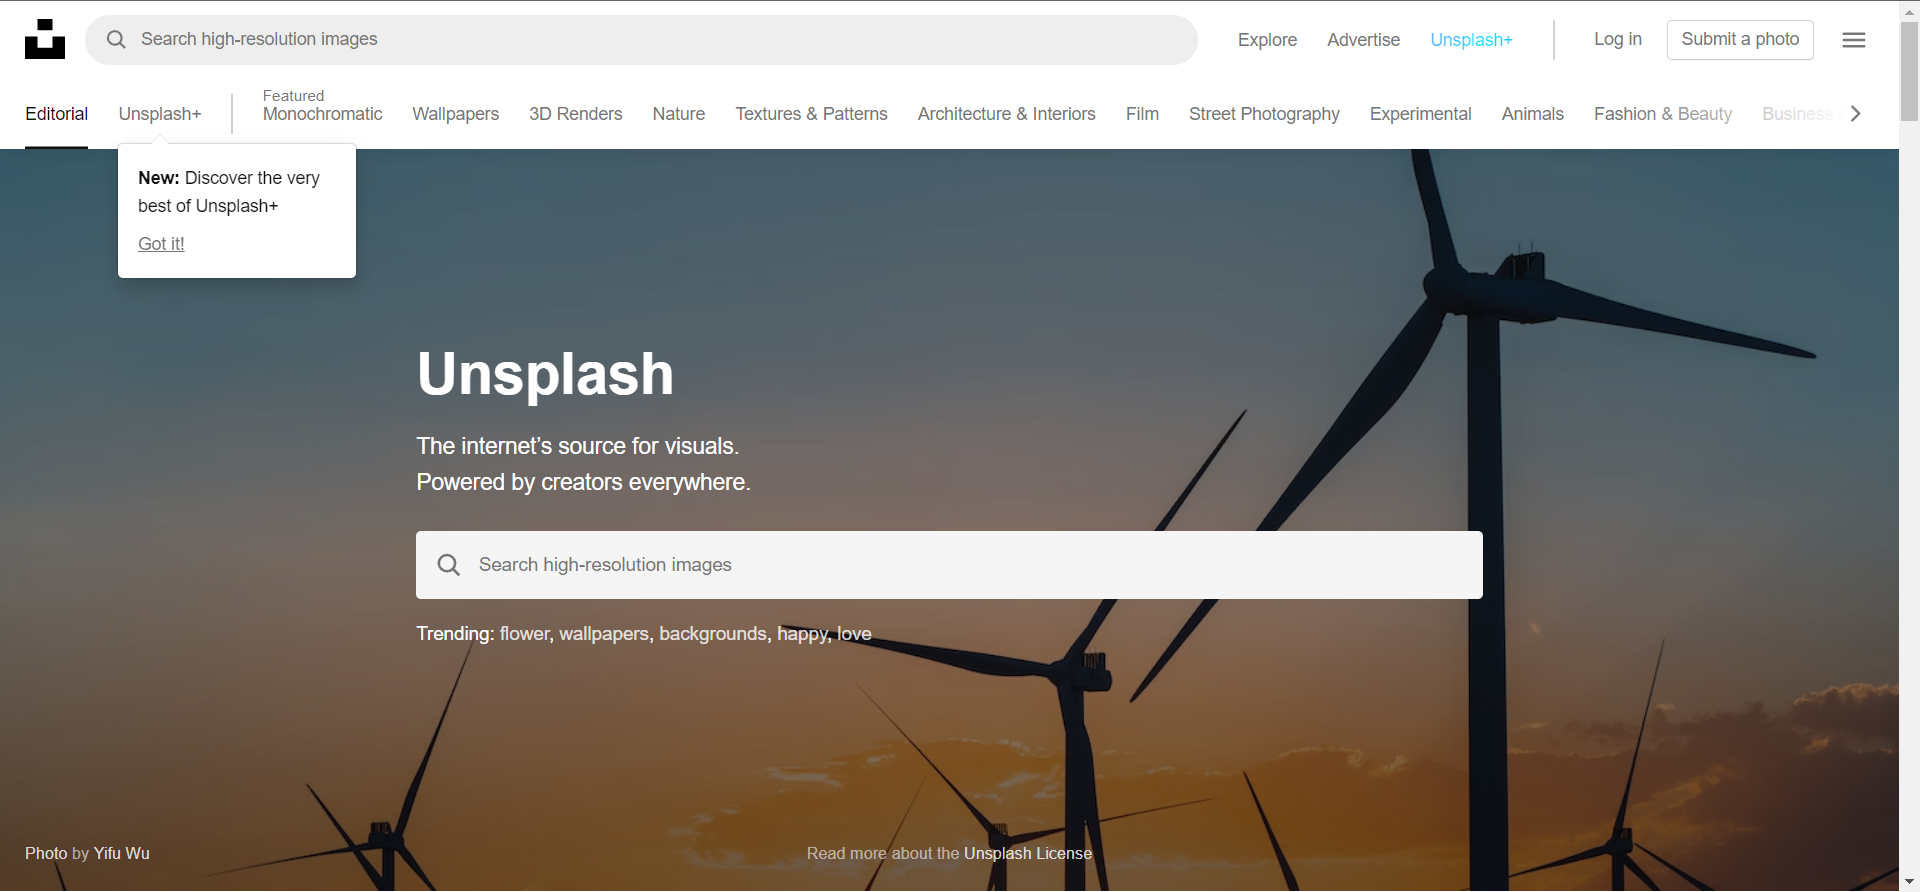Click Log in
Screen dimensions: 1920x892
tap(1618, 39)
